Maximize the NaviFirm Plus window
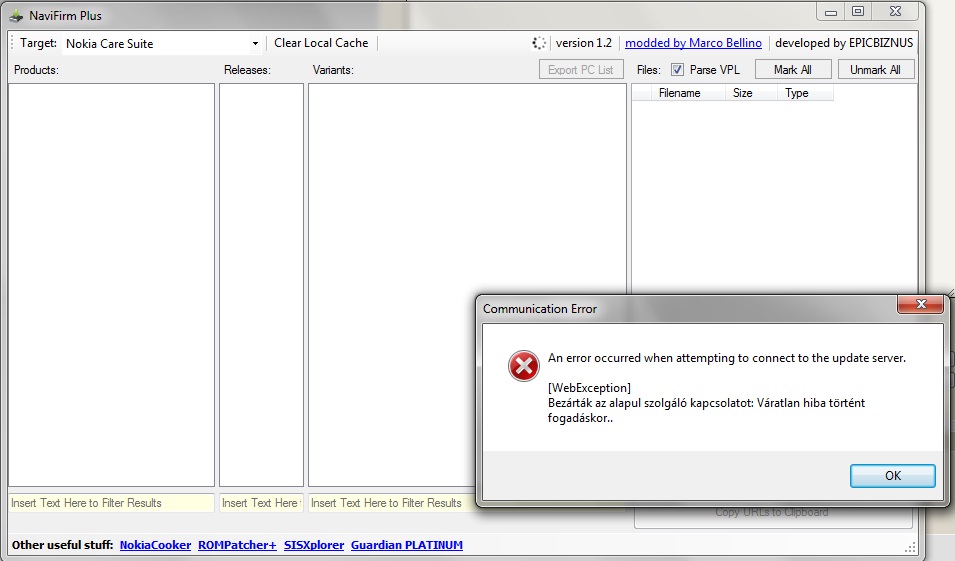 tap(858, 12)
